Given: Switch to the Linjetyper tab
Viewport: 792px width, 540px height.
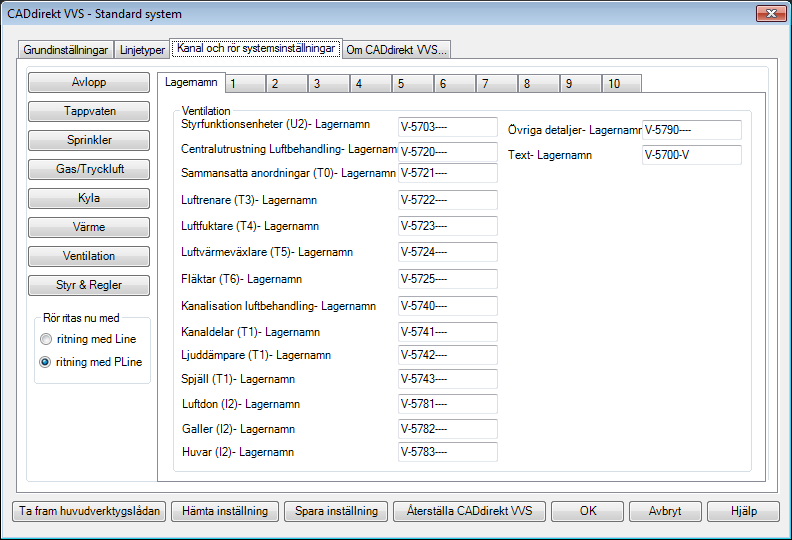Looking at the screenshot, I should (142, 50).
